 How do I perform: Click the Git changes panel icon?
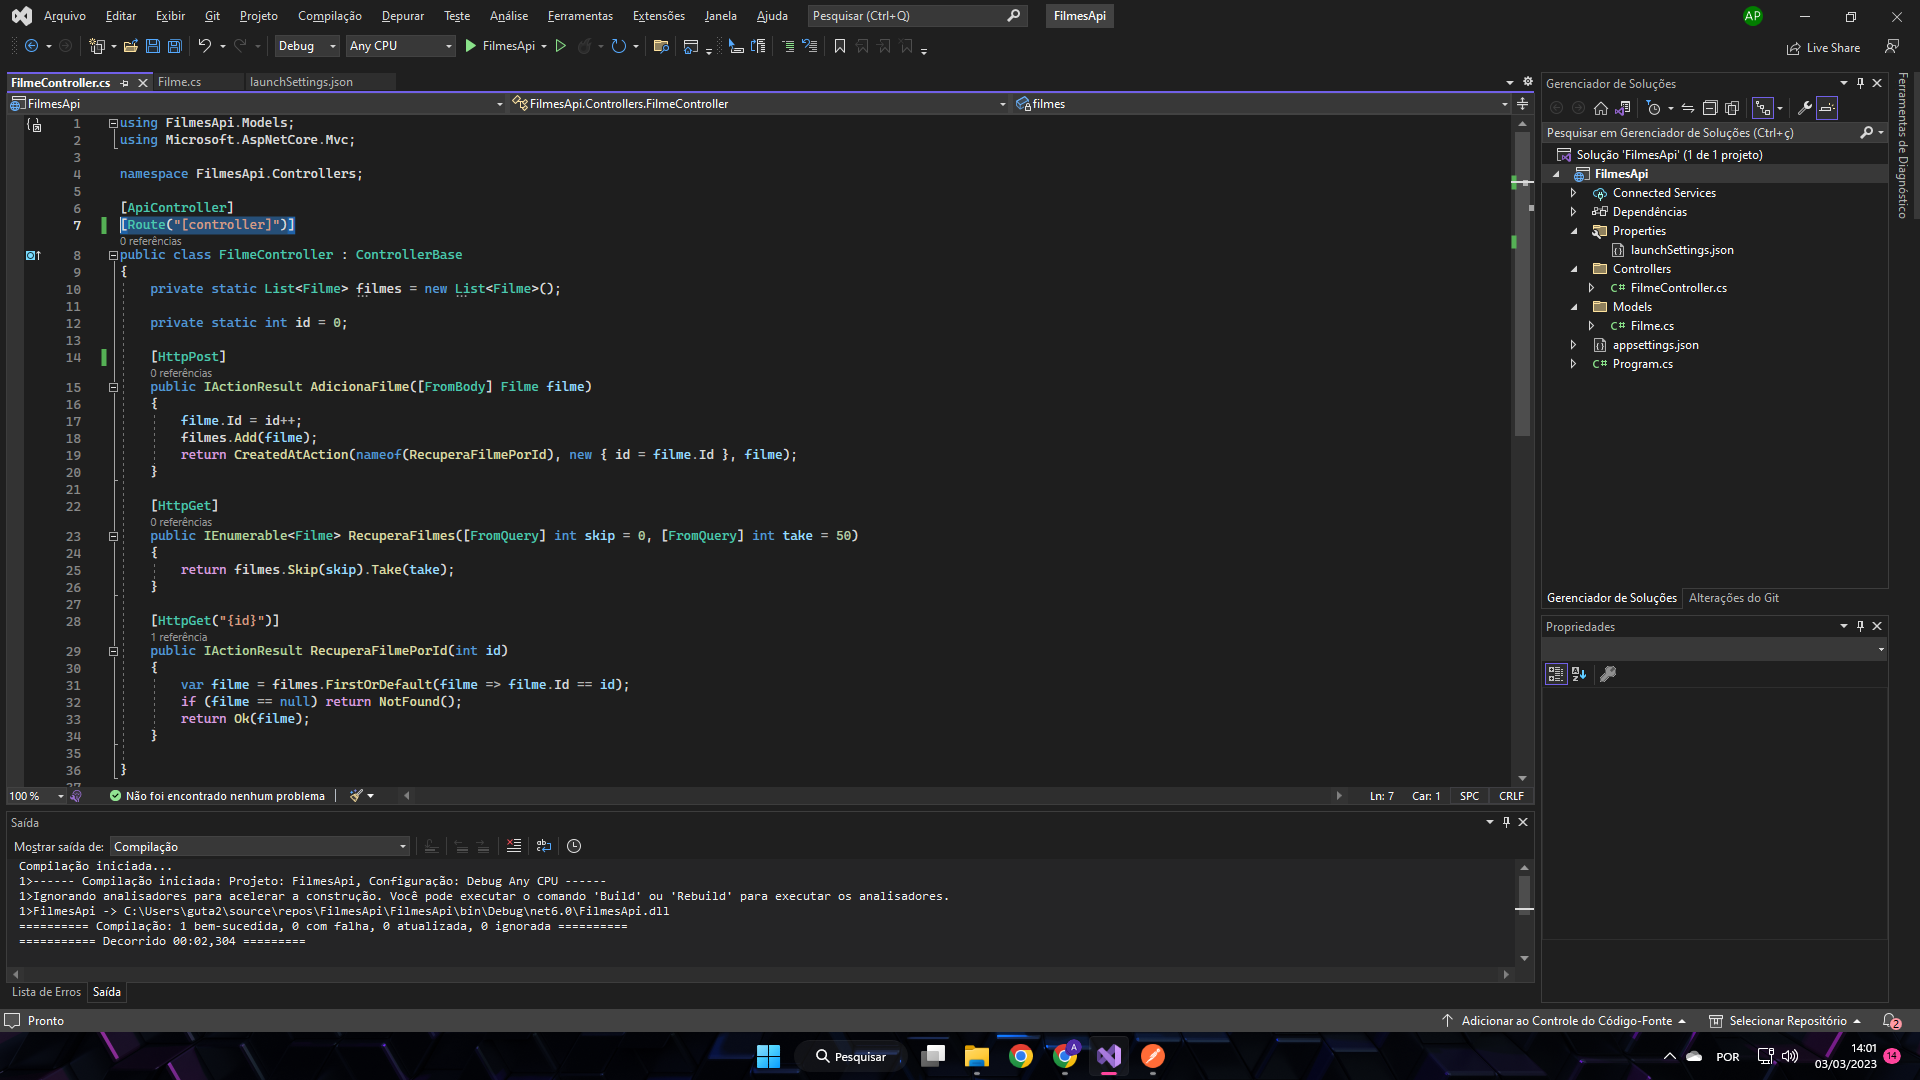[x=1734, y=597]
